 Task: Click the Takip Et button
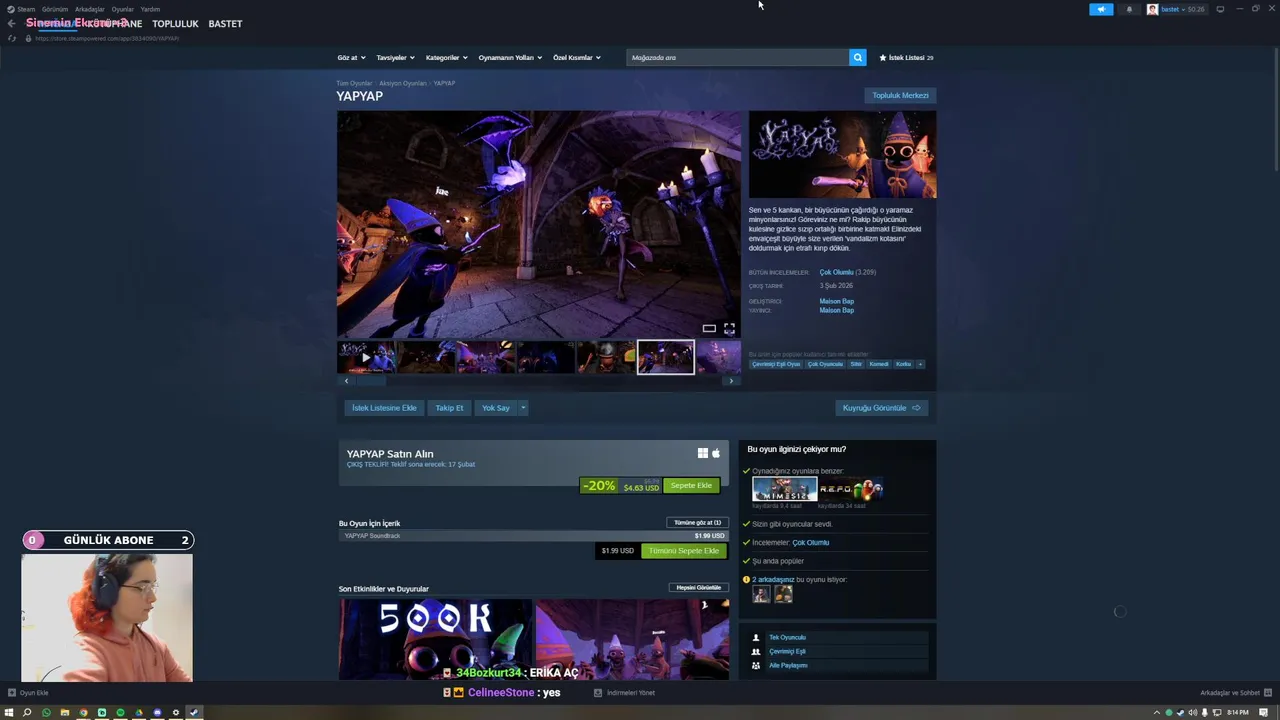449,408
